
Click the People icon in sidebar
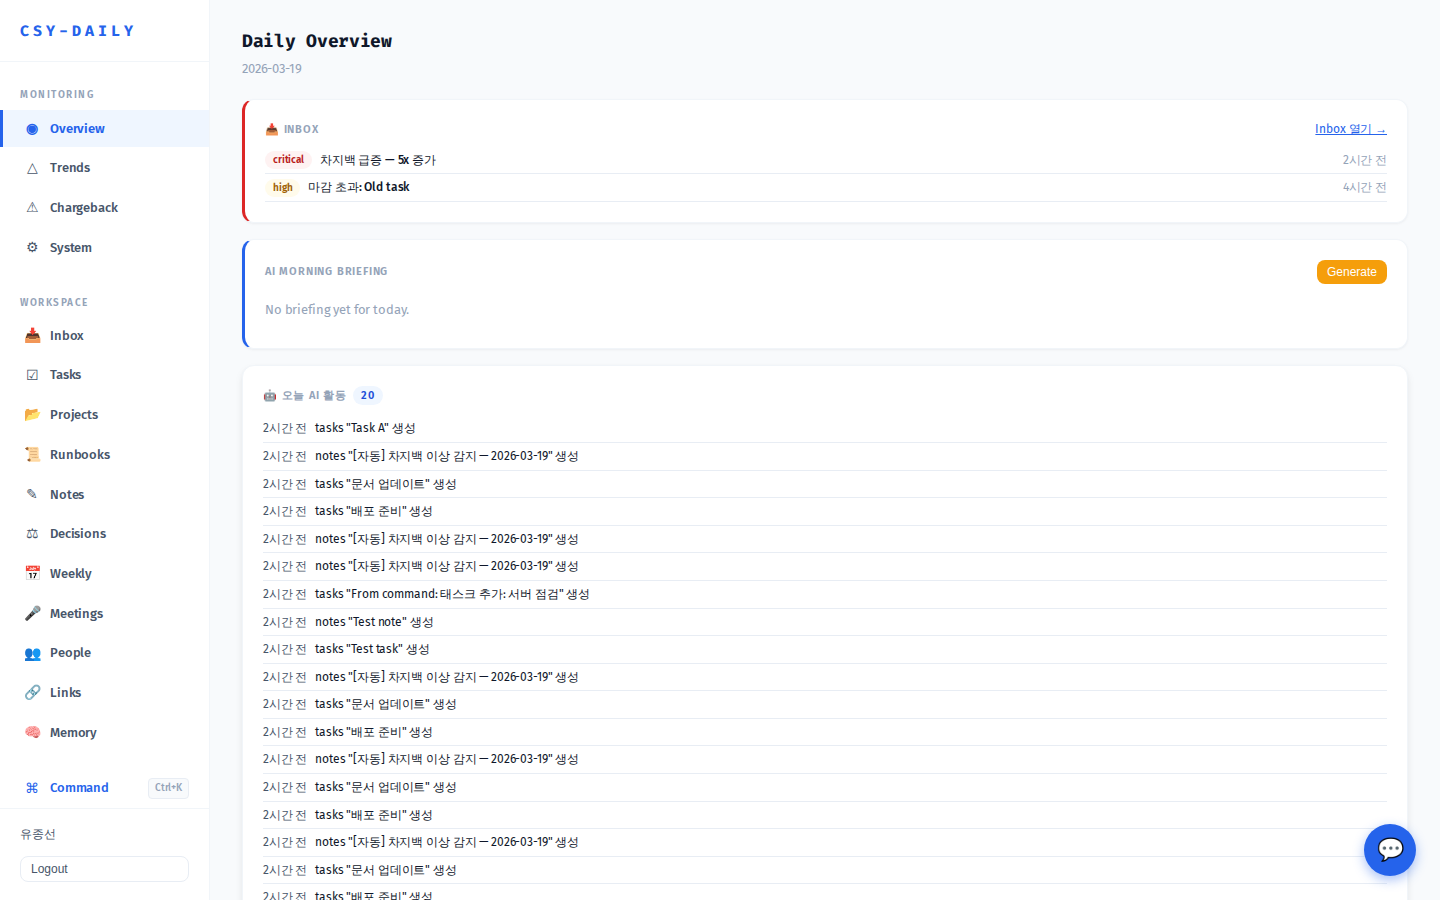tap(32, 653)
